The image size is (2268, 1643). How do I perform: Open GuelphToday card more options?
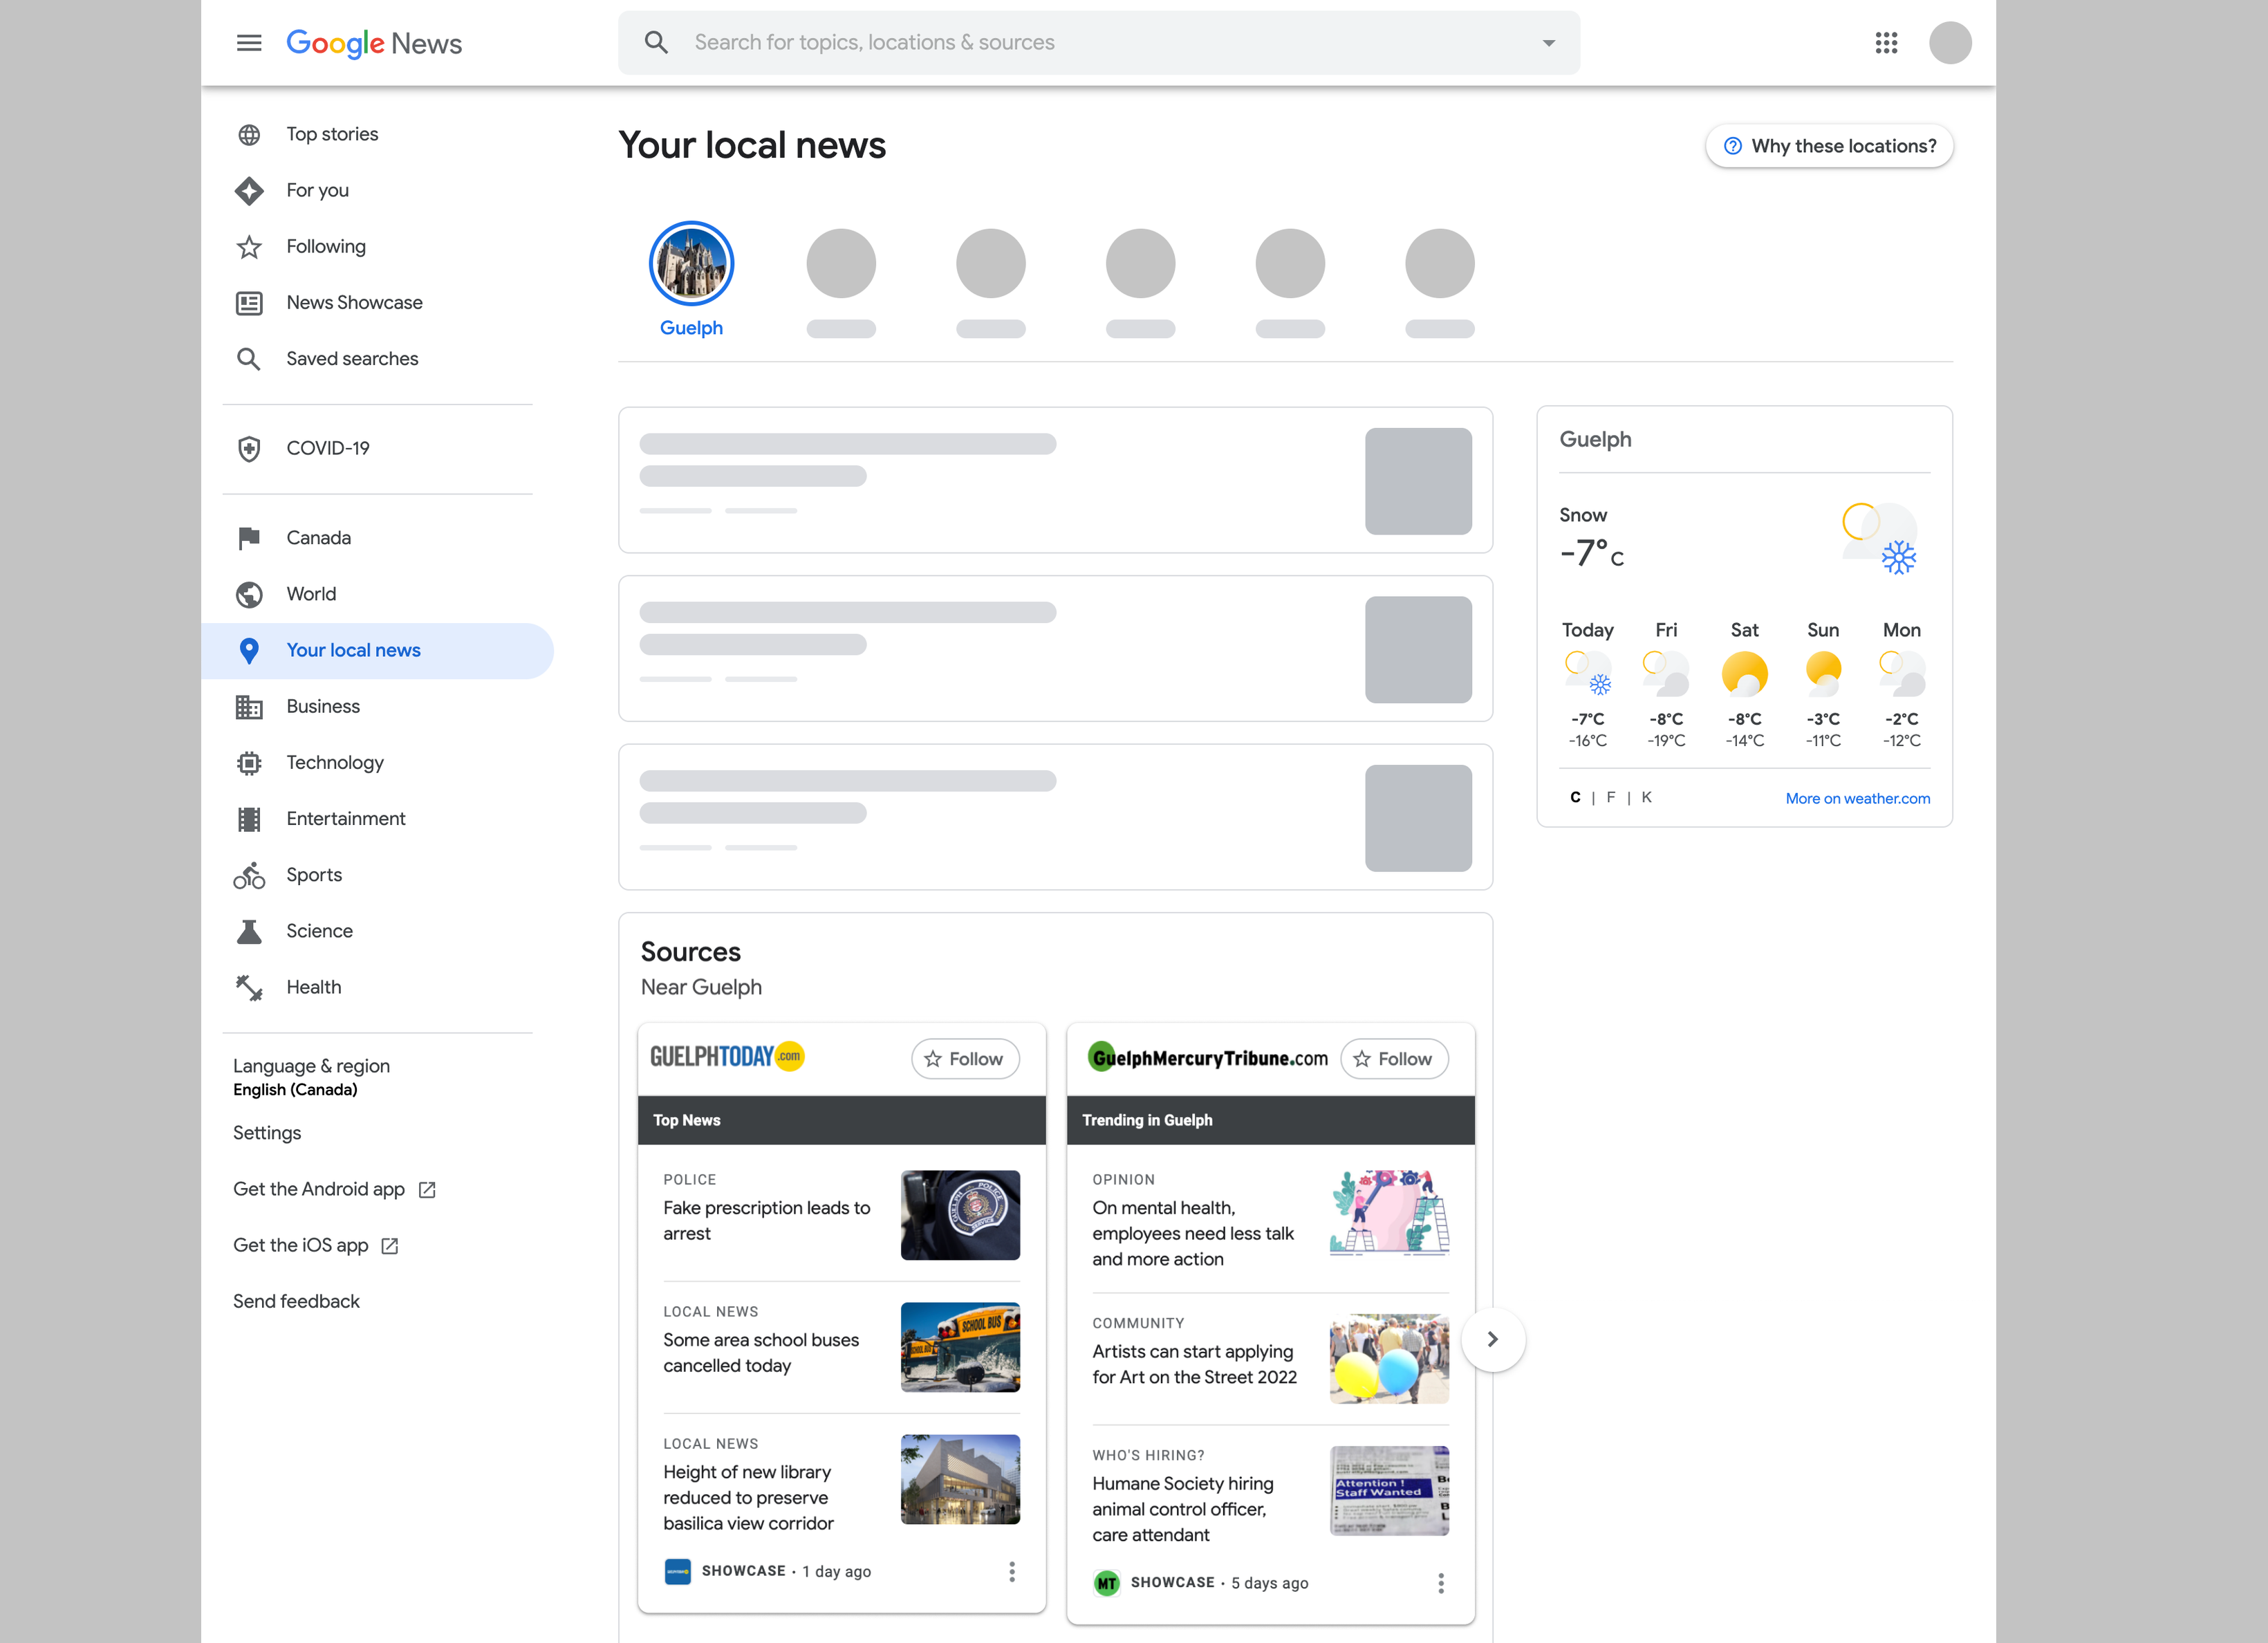[x=1012, y=1571]
